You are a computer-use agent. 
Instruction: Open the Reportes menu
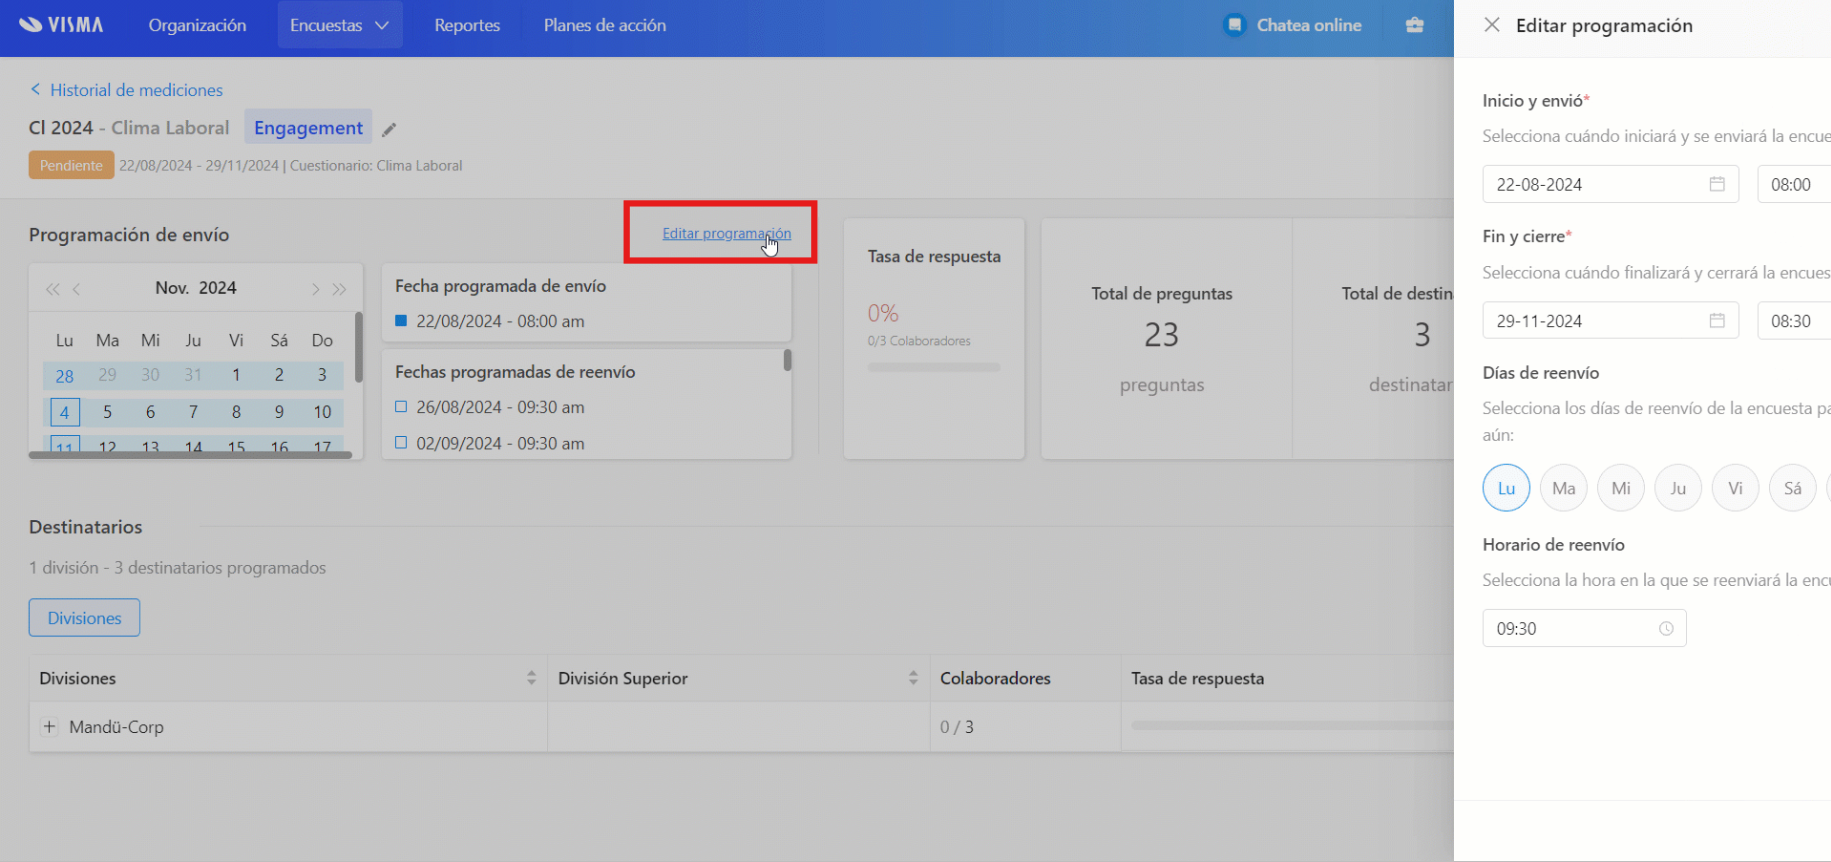[467, 25]
